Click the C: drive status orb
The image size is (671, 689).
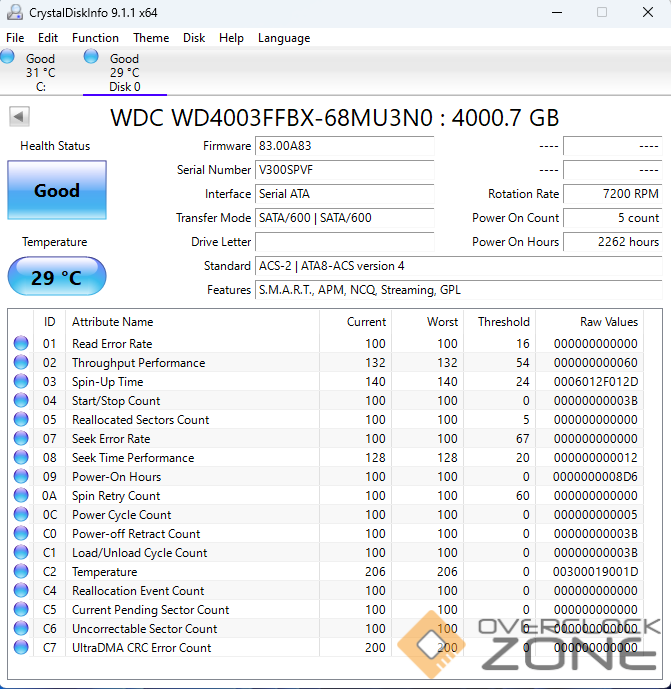(8, 57)
